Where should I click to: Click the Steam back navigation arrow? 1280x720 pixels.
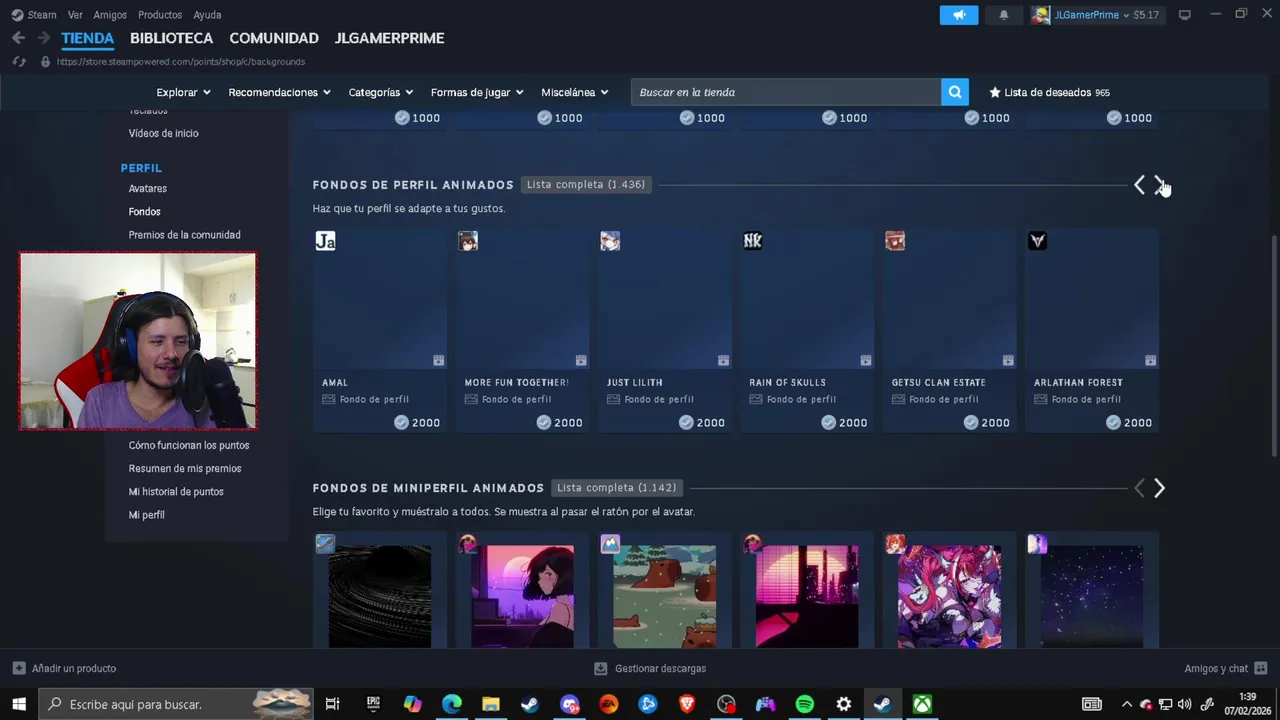click(18, 38)
